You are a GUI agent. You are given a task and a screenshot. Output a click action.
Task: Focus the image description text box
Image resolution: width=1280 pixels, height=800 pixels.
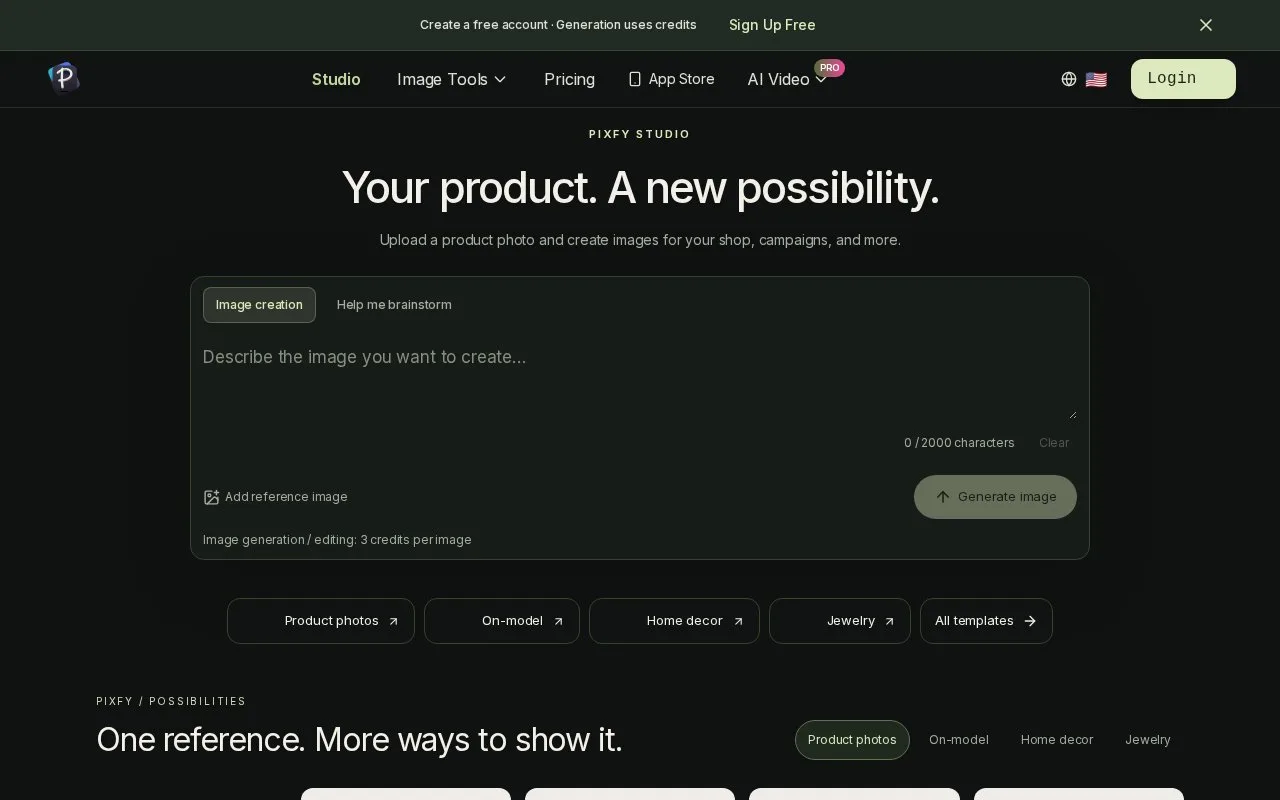click(640, 381)
